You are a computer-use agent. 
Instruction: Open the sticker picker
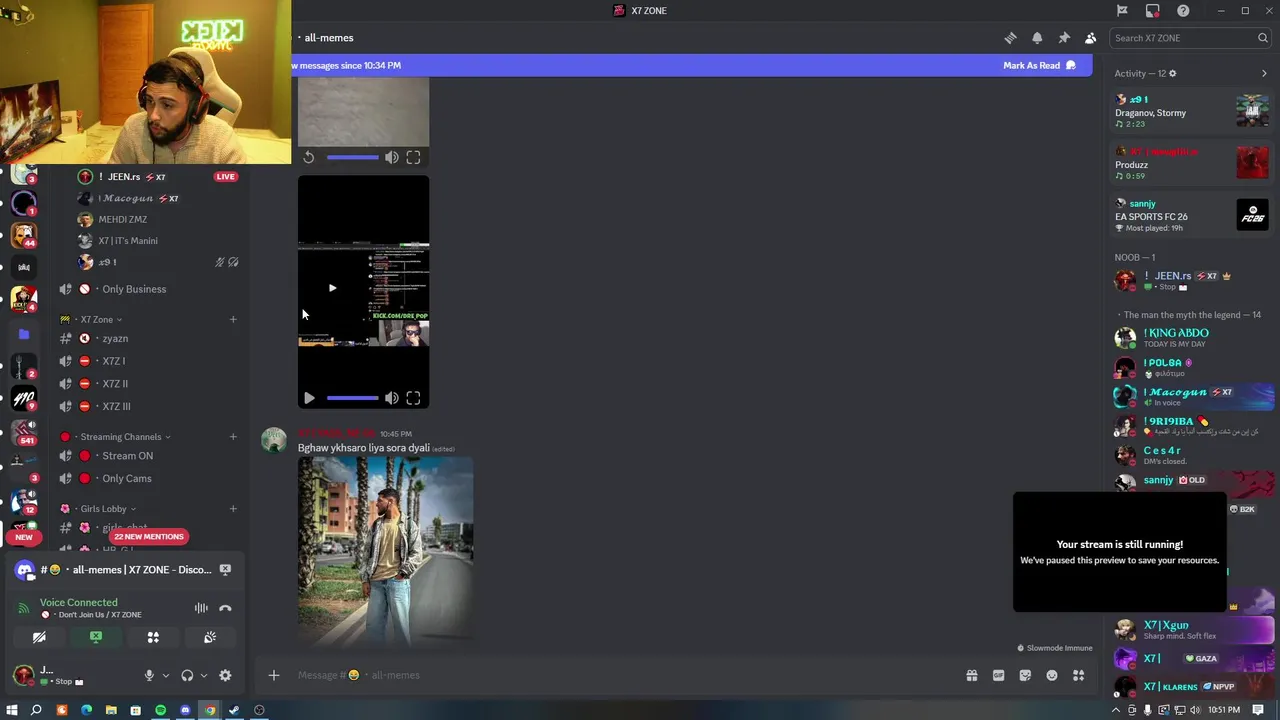coord(1025,675)
